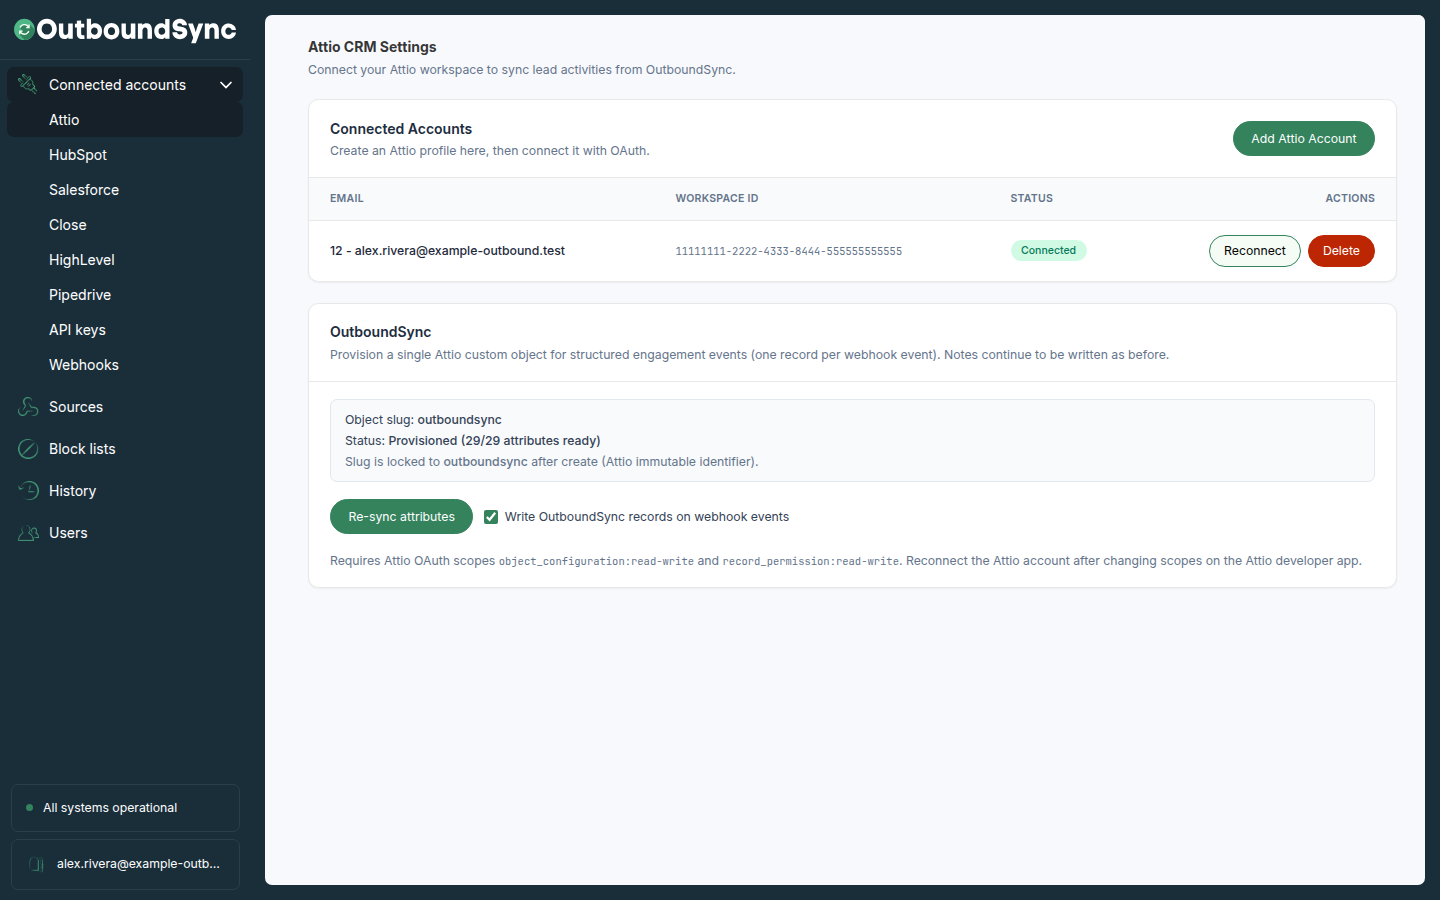Open the Webhooks page
The width and height of the screenshot is (1440, 900).
coord(125,365)
